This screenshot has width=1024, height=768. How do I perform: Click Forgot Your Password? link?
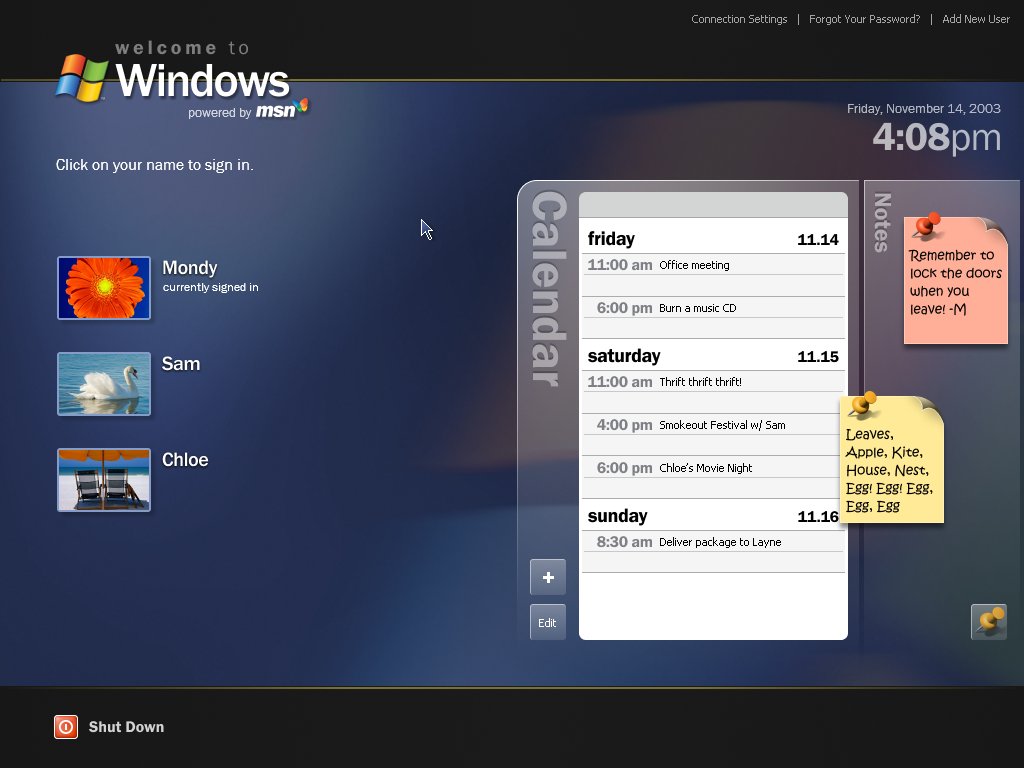864,20
